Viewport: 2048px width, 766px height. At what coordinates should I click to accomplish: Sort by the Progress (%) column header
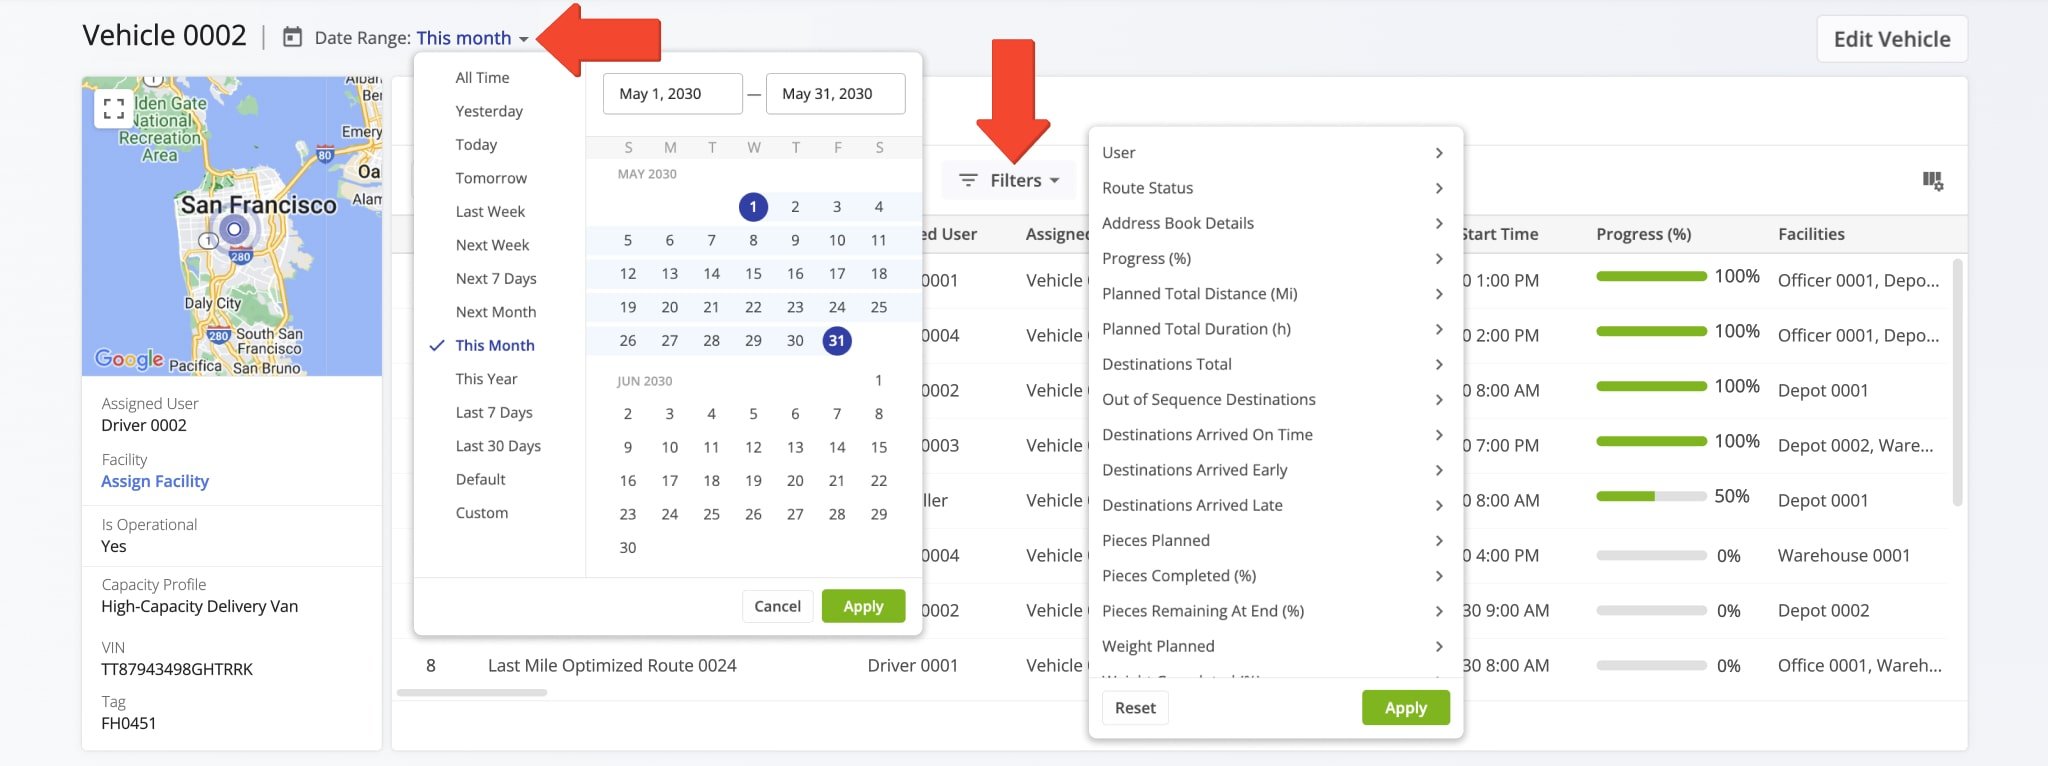1643,234
